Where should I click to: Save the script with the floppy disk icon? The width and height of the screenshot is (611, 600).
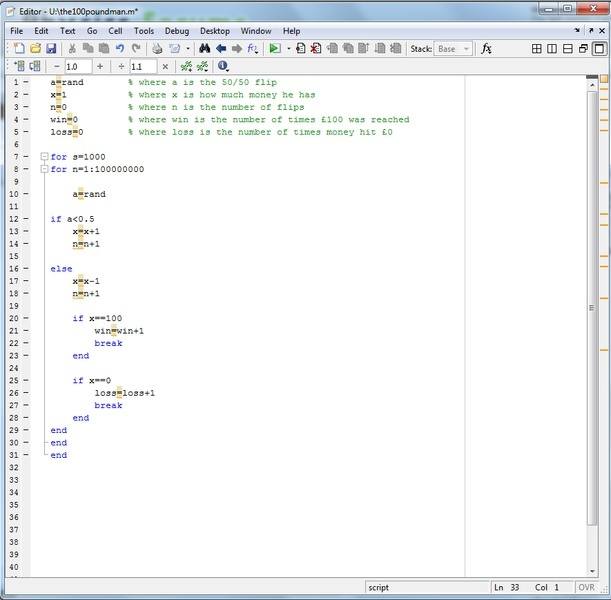(51, 49)
